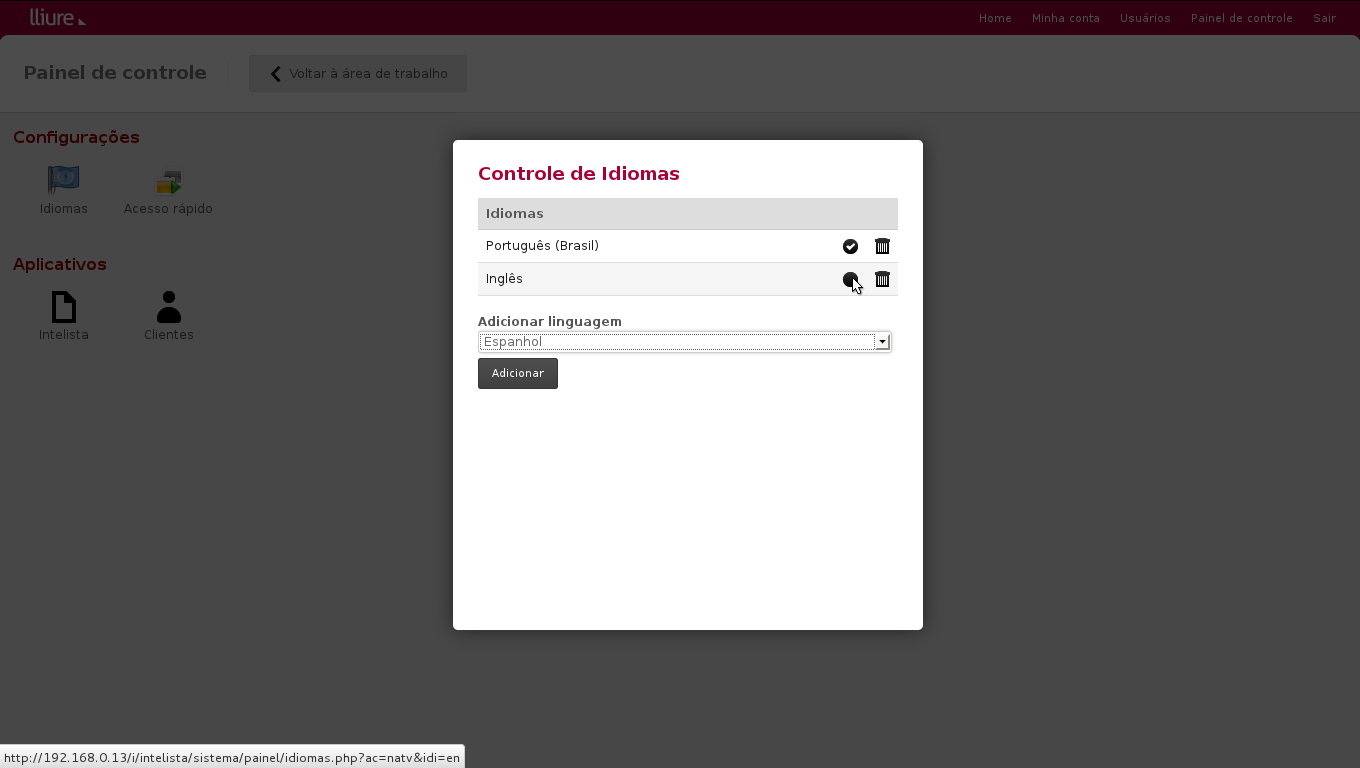The width and height of the screenshot is (1360, 768).
Task: Open the Adicionar linguagem dropdown
Action: [x=684, y=342]
